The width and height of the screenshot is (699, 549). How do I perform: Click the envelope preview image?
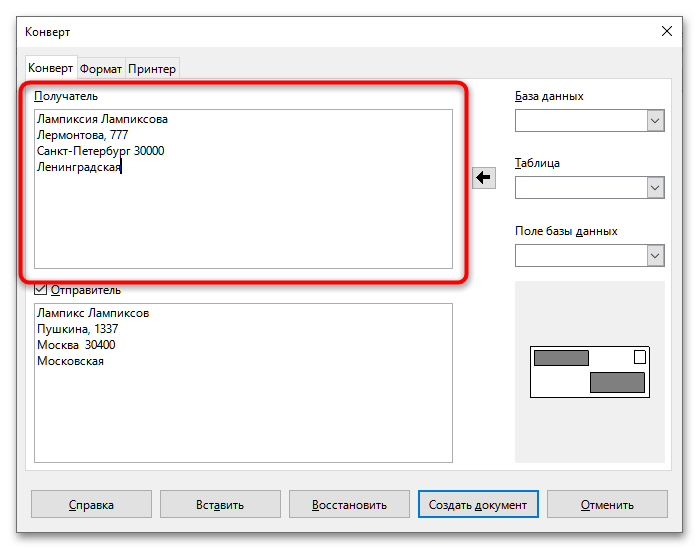pos(589,370)
